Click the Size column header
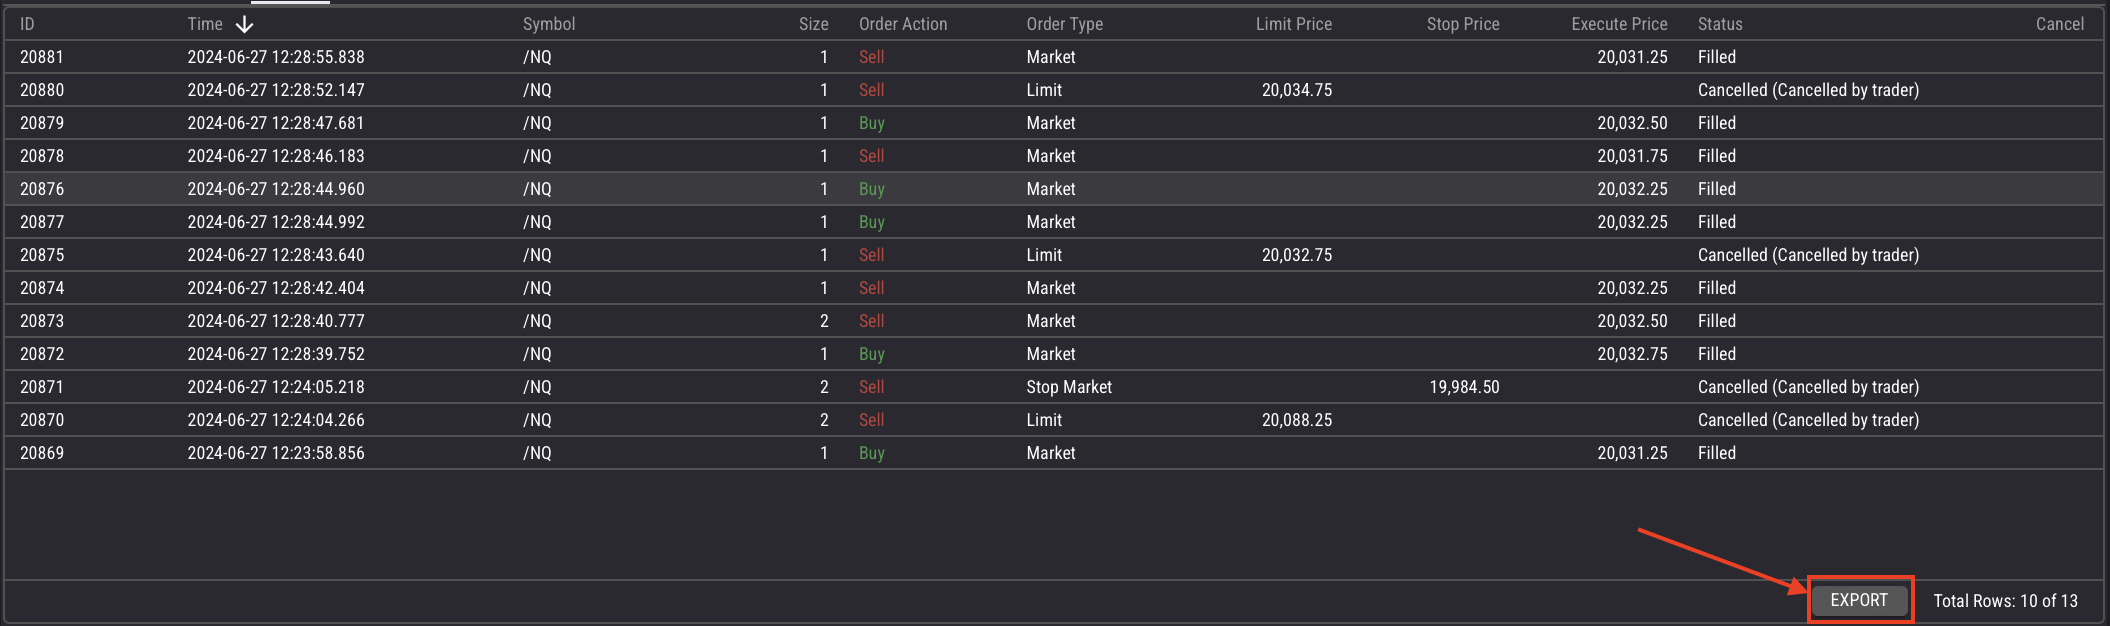2110x626 pixels. pyautogui.click(x=813, y=24)
